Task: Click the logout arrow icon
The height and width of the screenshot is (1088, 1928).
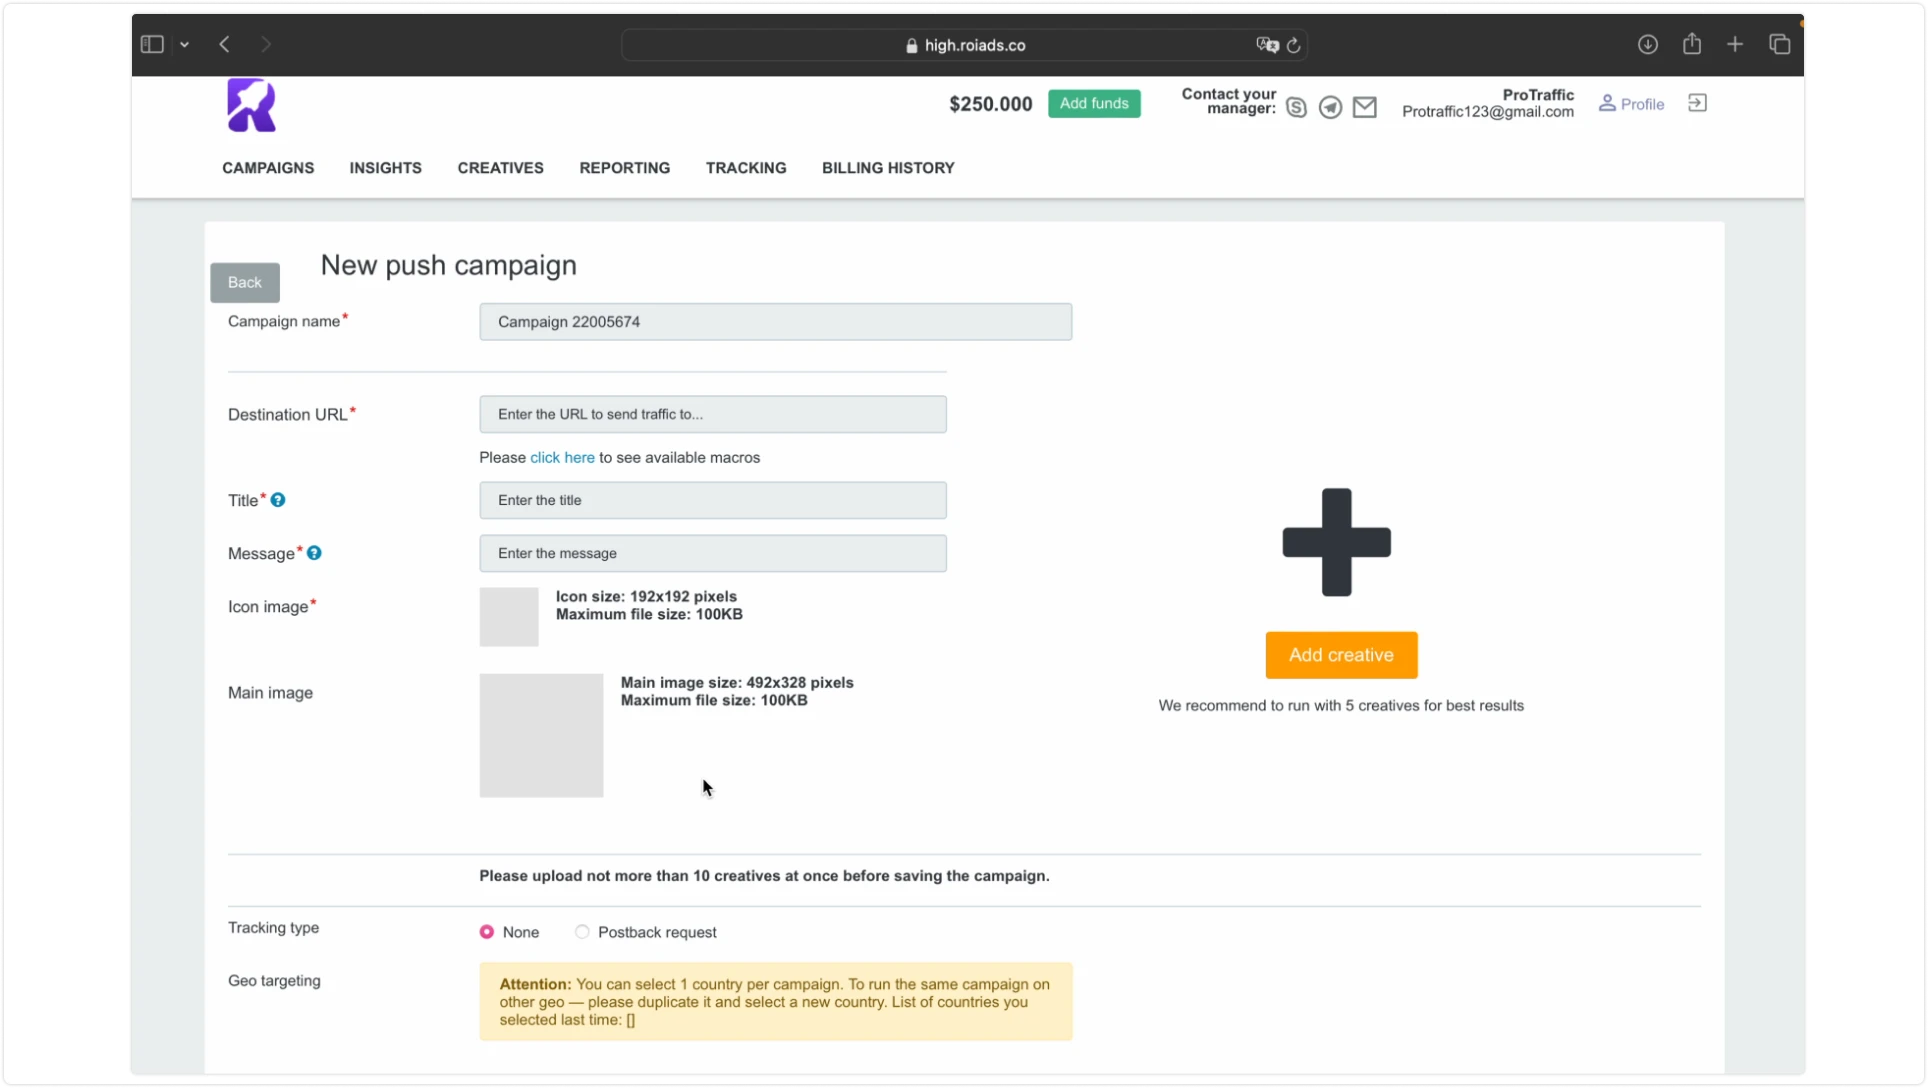Action: [1697, 103]
